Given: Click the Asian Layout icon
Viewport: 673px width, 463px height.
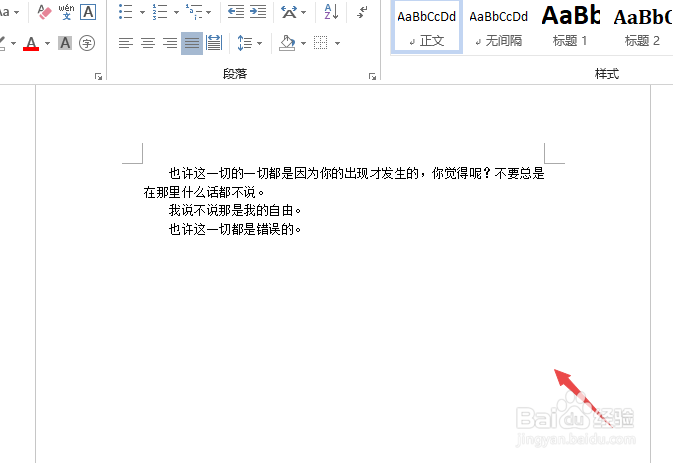Looking at the screenshot, I should tap(289, 12).
